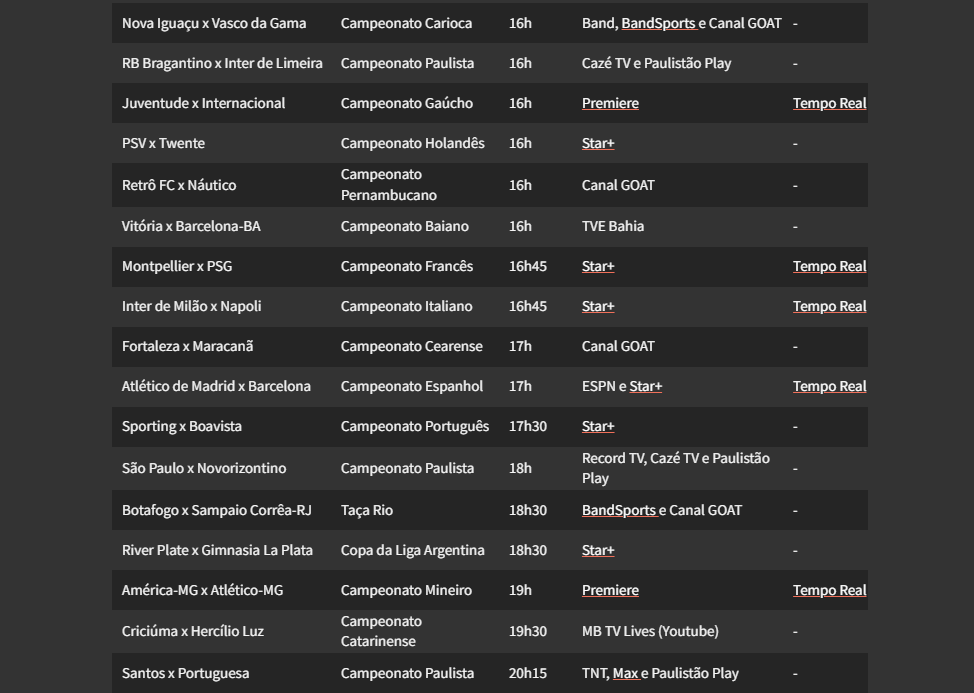Open Star+ link for PSV x Twente
This screenshot has height=693, width=974.
598,143
